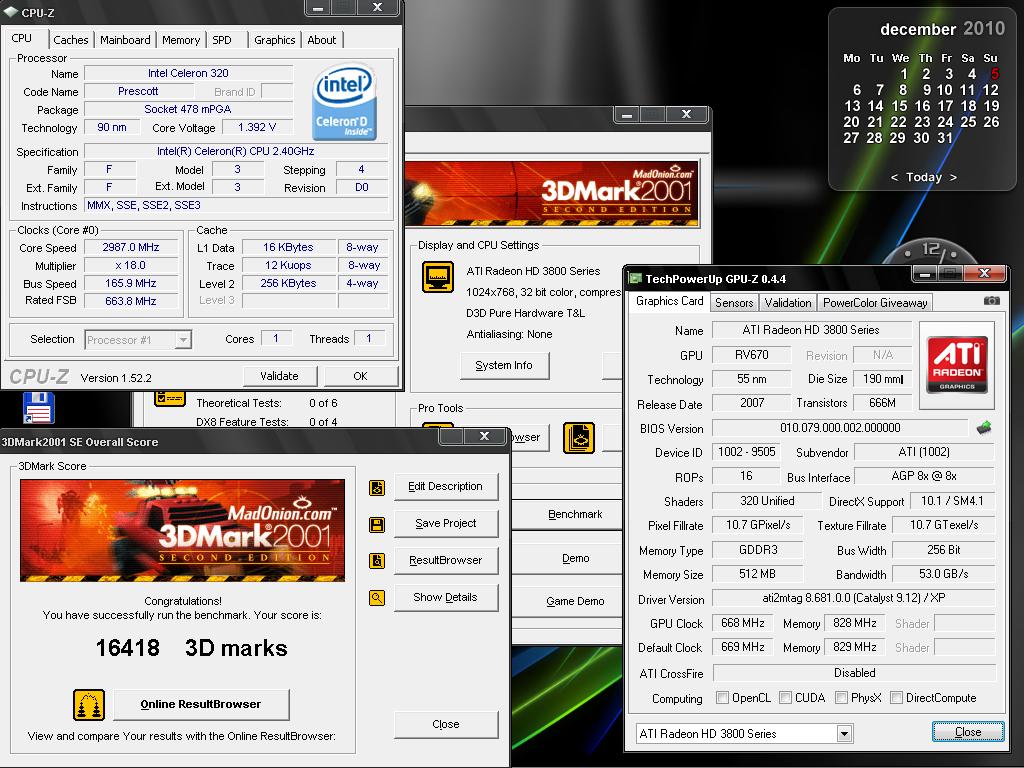Switch to the Mainboard tab in CPU-Z

click(125, 40)
